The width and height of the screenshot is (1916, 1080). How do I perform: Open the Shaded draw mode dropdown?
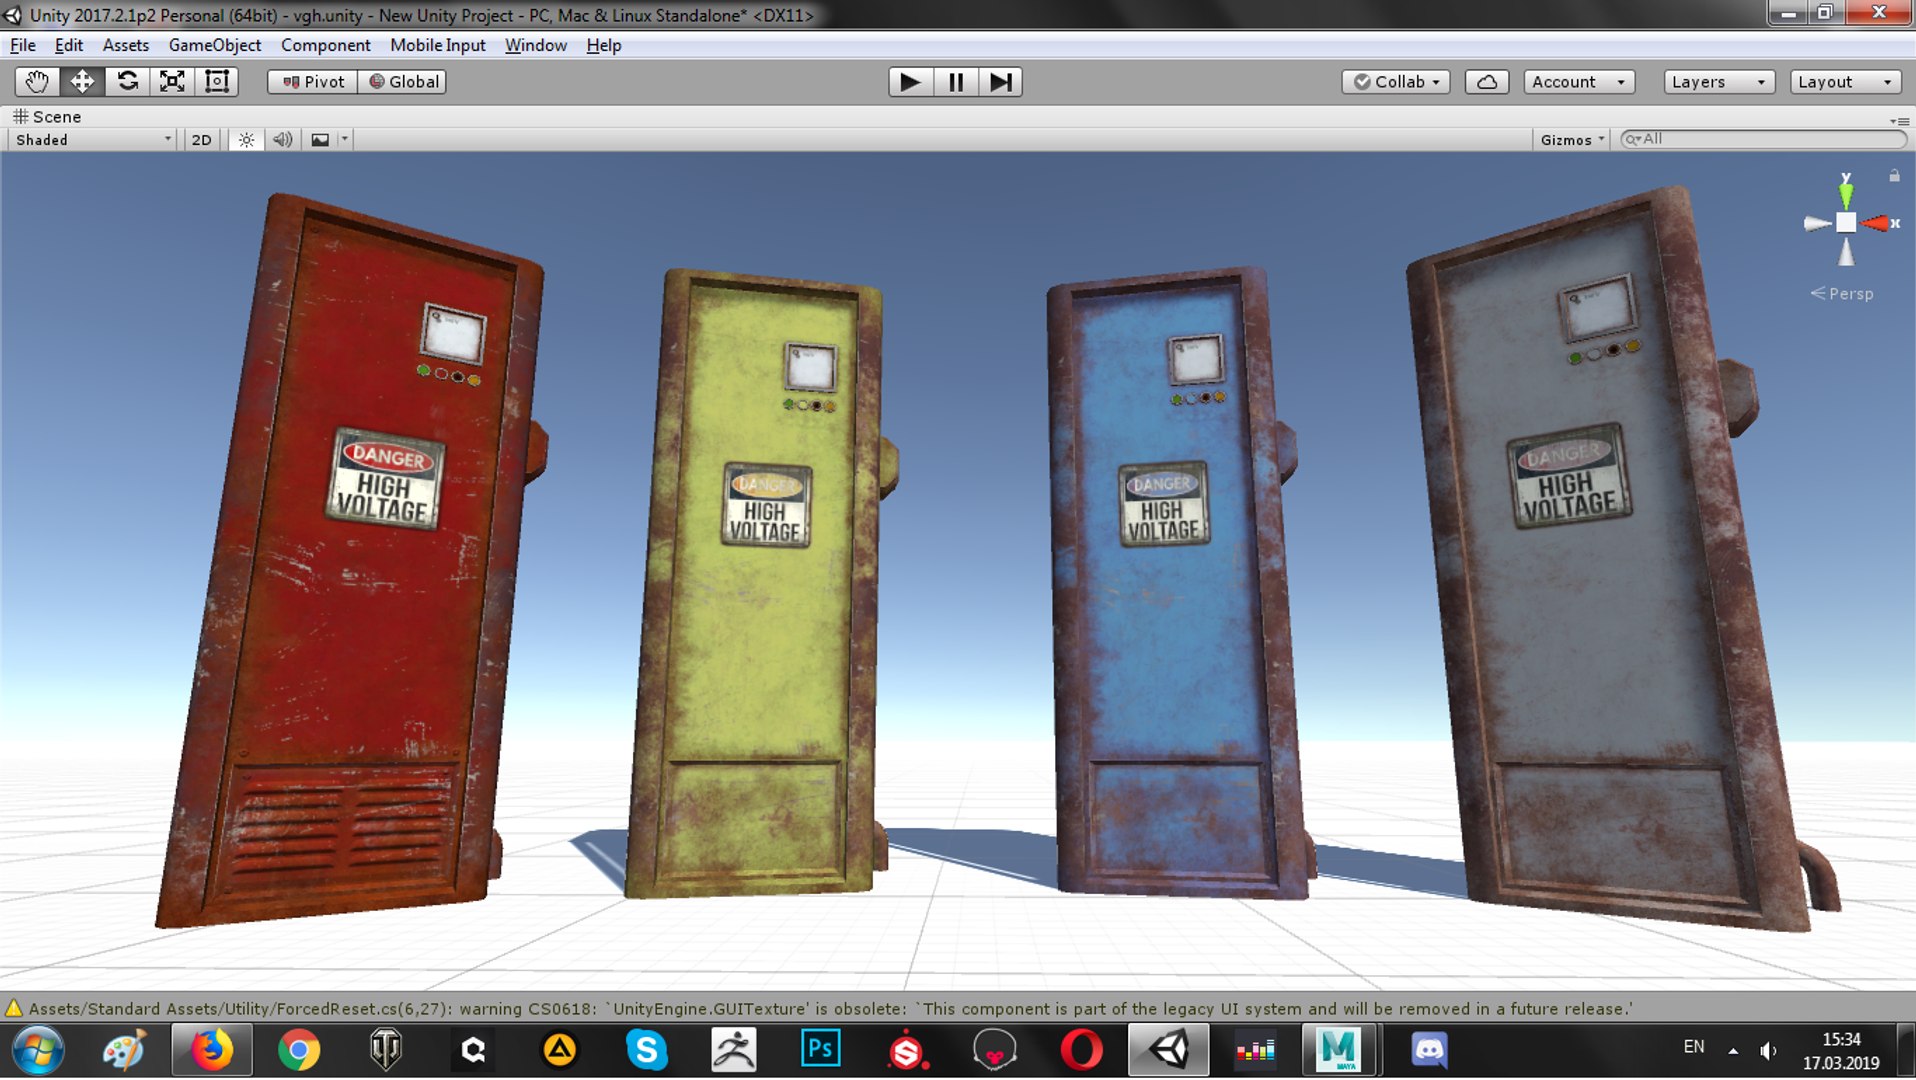pyautogui.click(x=94, y=140)
